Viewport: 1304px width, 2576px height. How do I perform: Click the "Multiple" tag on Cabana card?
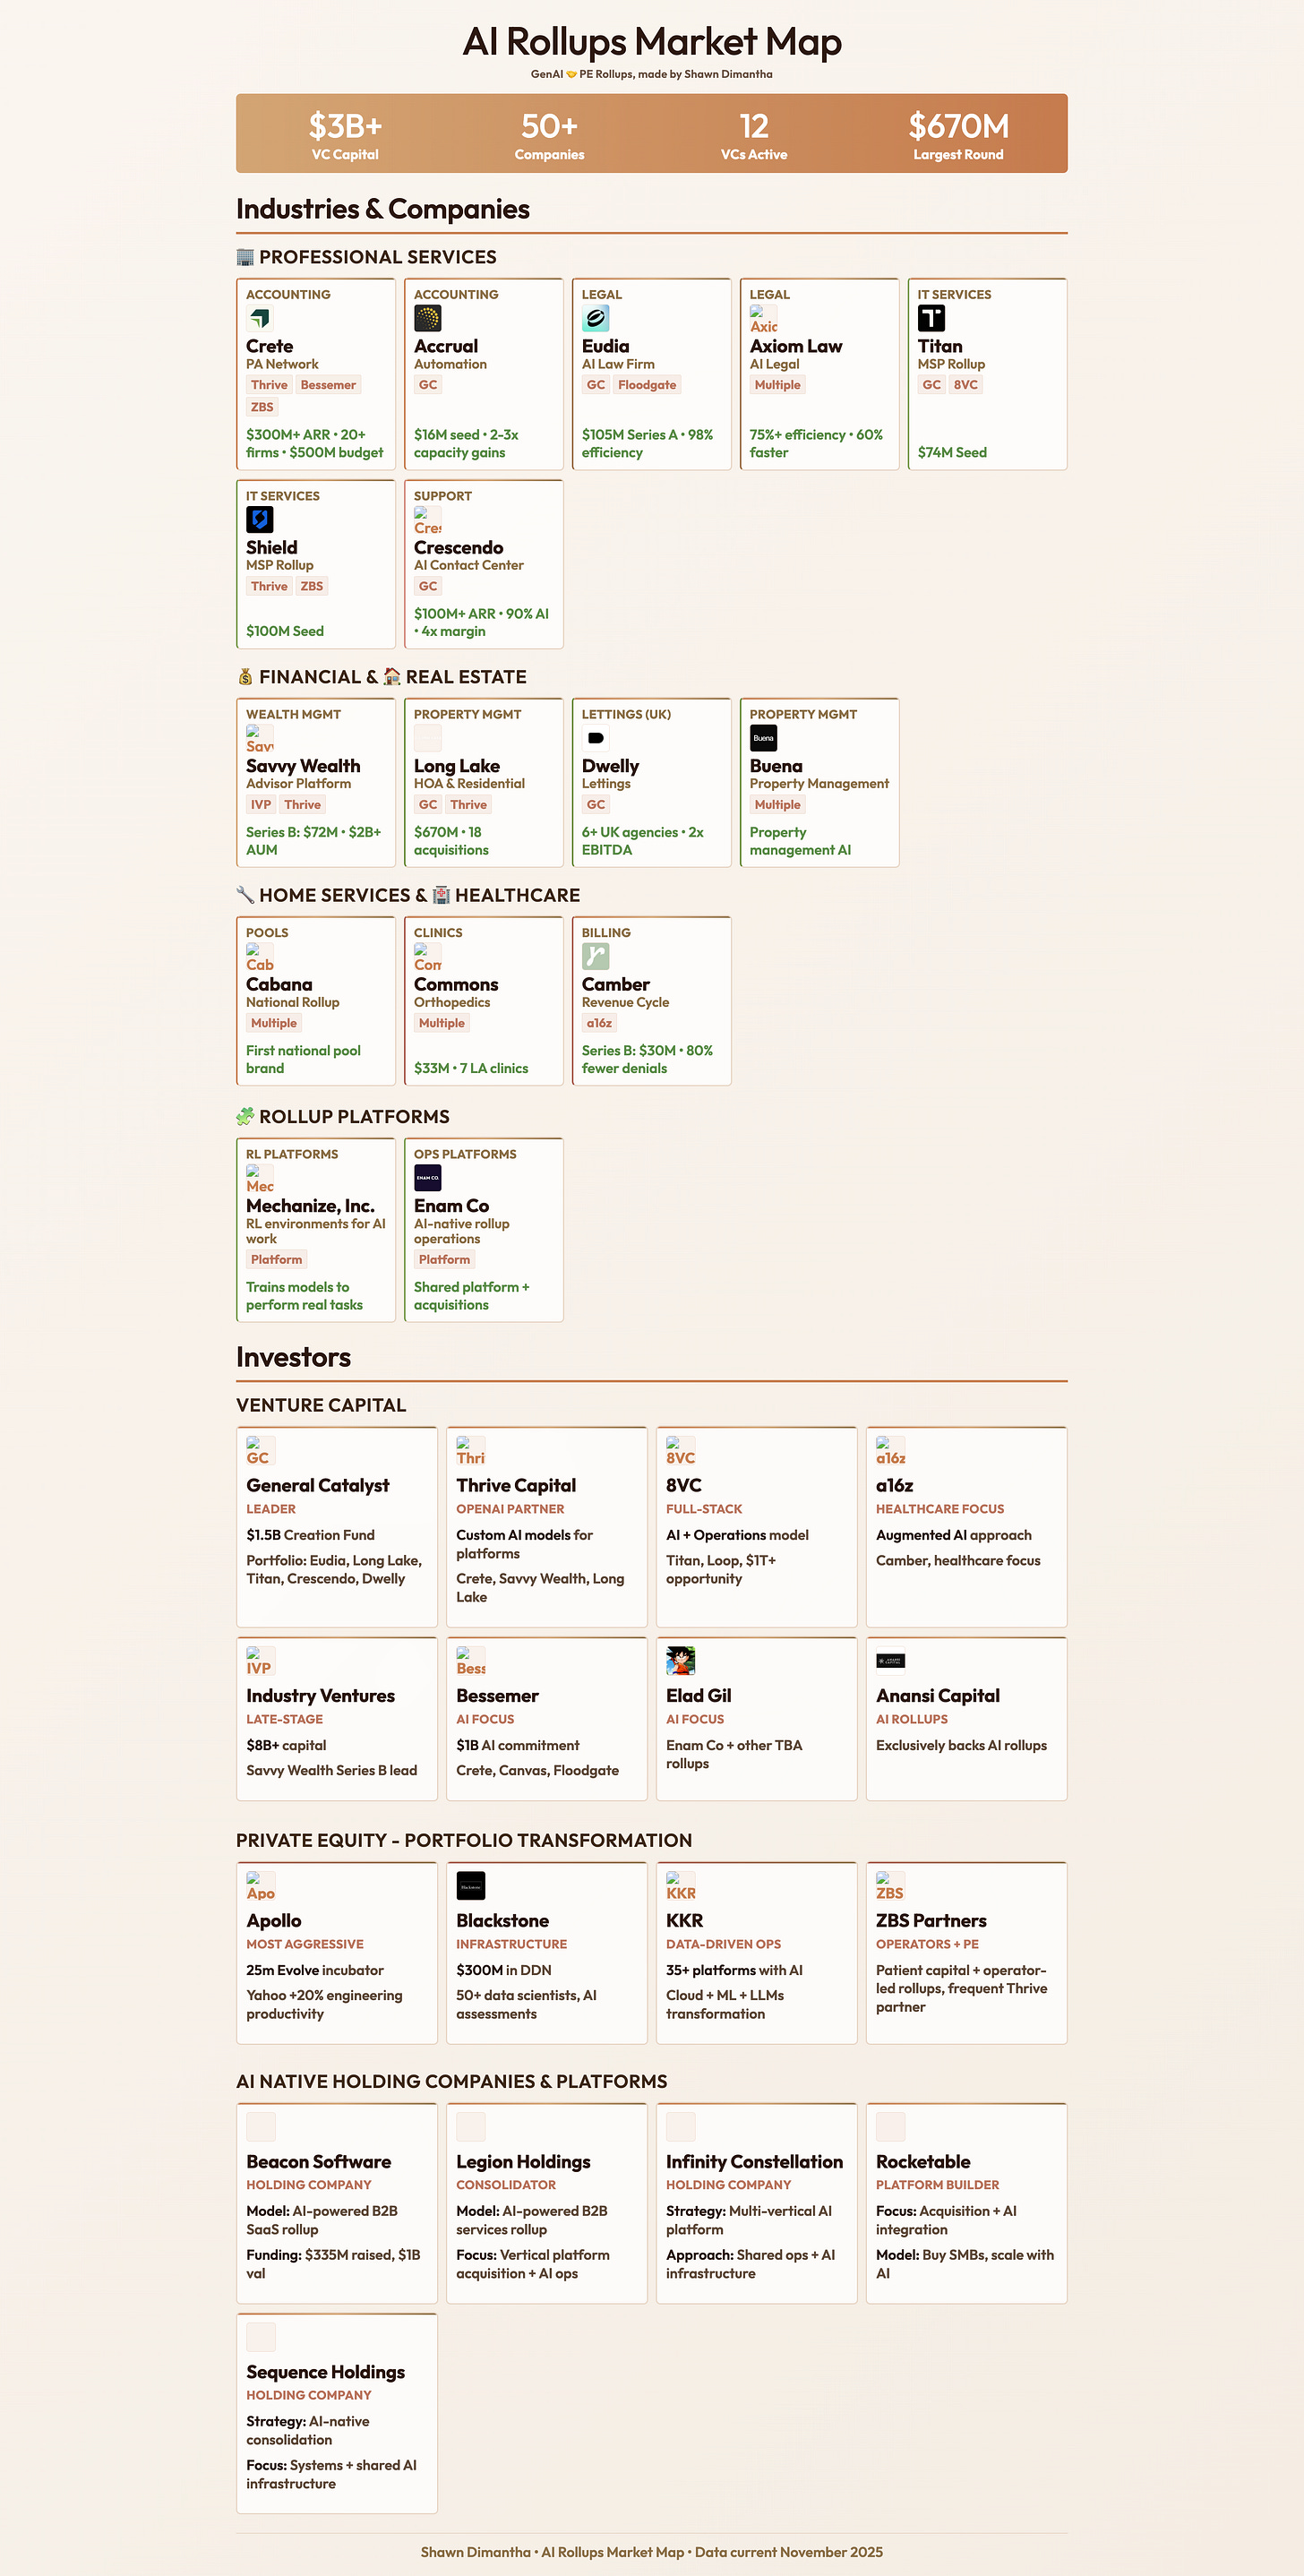(274, 1023)
